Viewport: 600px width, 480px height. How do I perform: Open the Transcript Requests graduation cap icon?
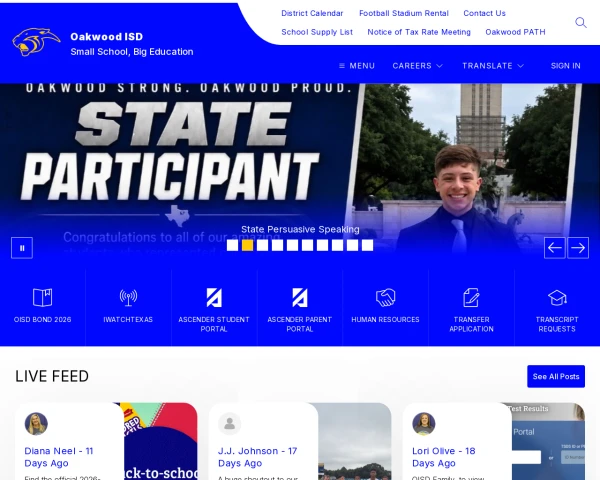click(x=557, y=297)
